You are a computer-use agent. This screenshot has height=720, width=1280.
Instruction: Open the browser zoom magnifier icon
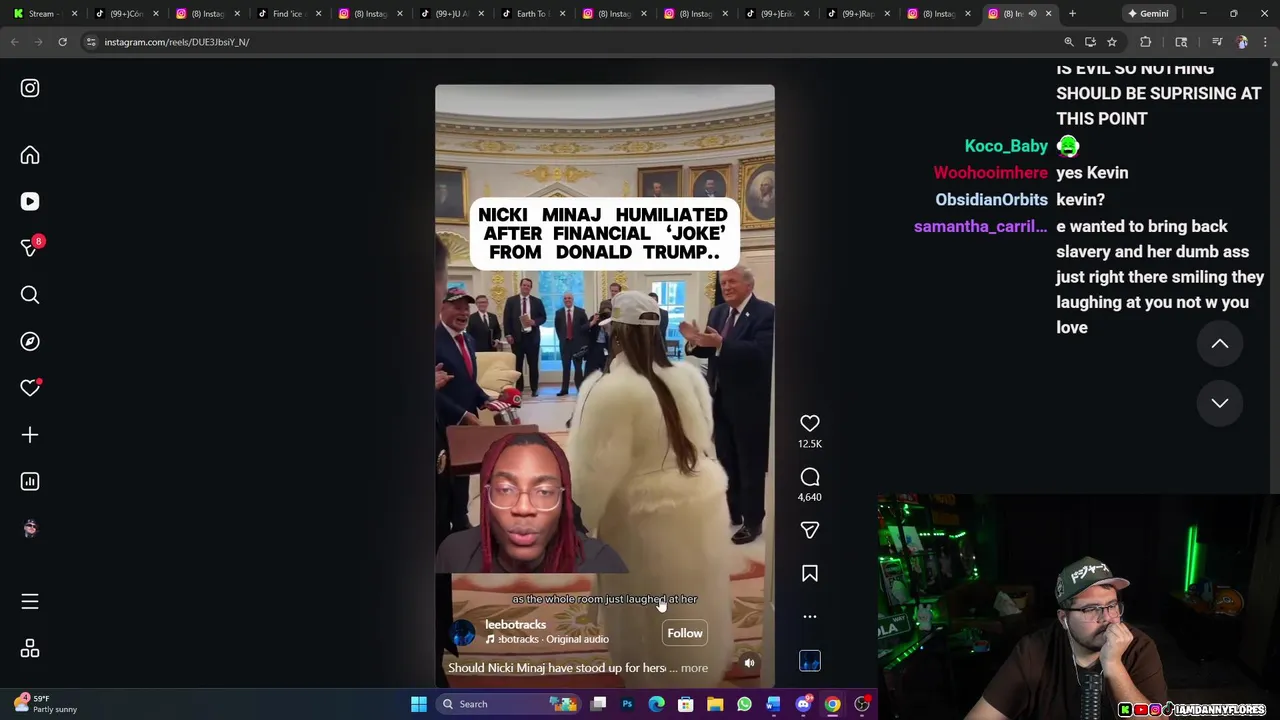coord(1068,42)
